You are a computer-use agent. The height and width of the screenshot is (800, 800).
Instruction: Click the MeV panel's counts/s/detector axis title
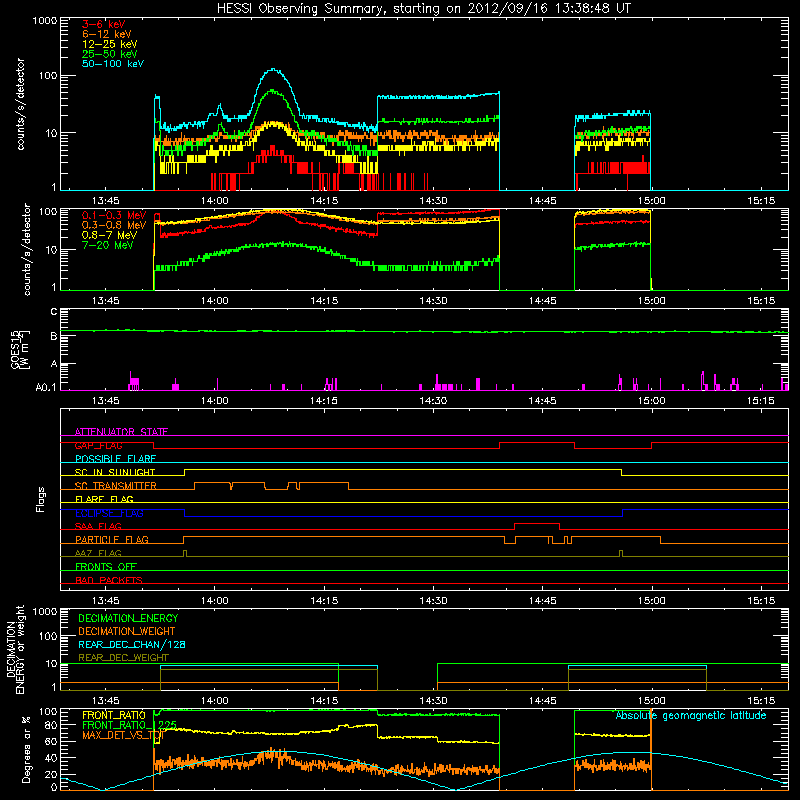pos(27,249)
